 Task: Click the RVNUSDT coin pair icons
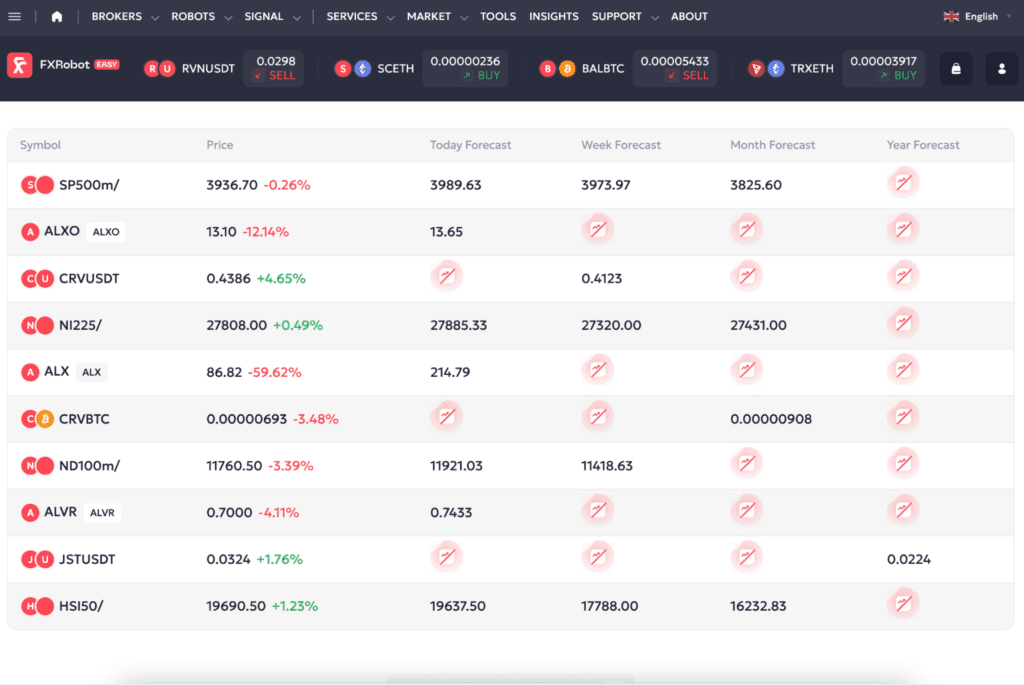159,69
